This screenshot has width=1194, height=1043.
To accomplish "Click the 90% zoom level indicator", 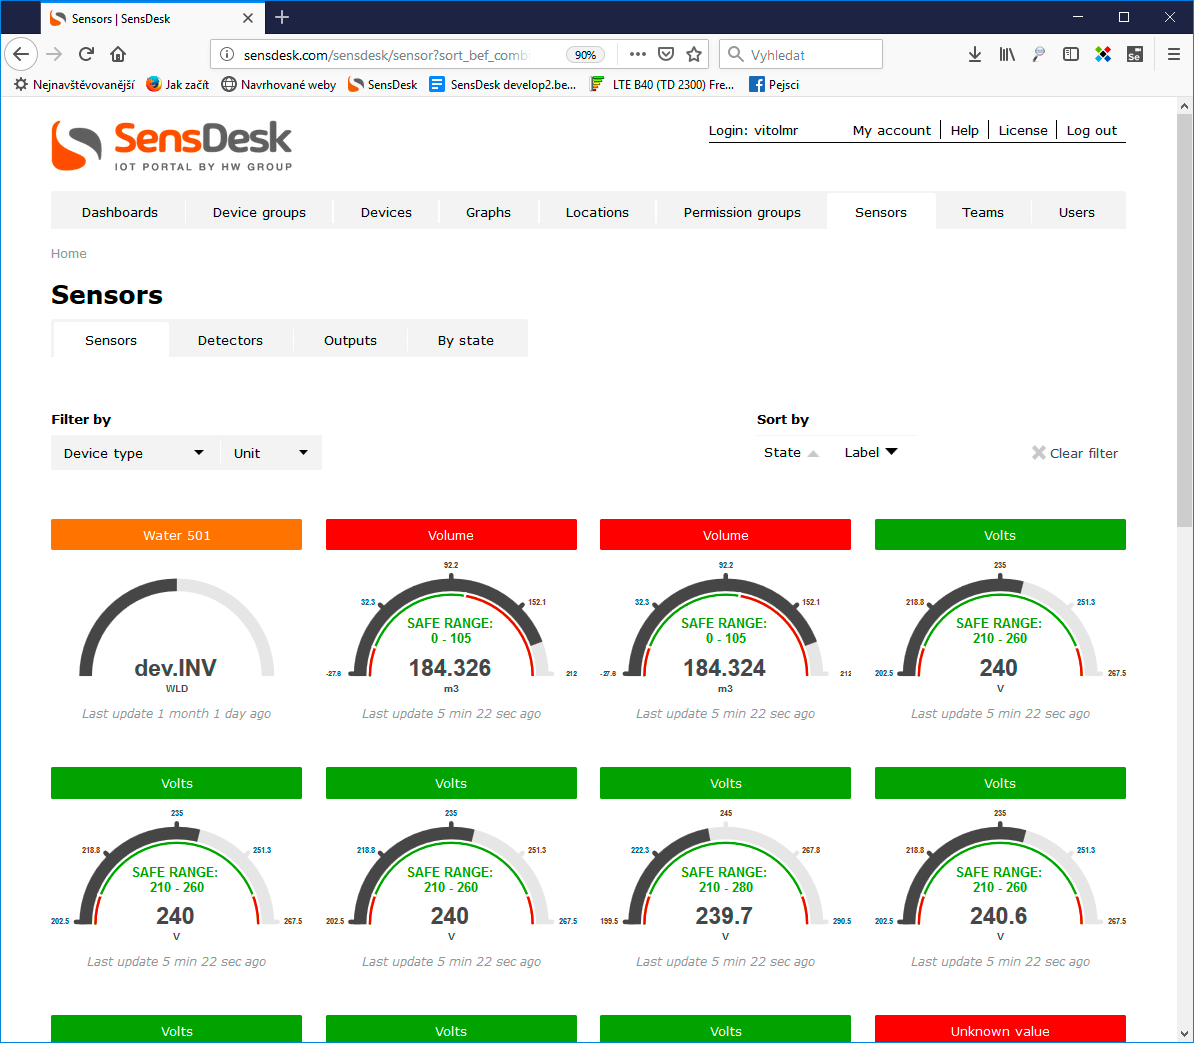I will [x=586, y=55].
